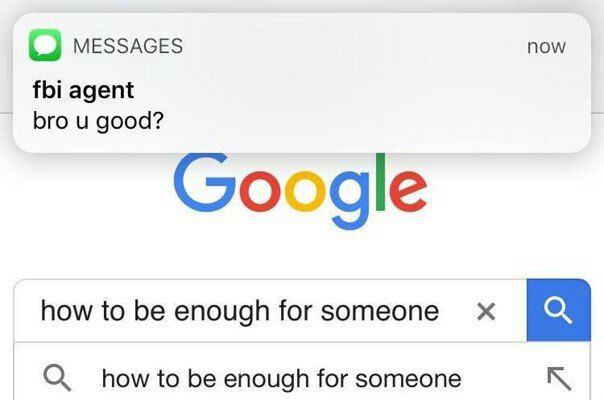This screenshot has height=400, width=604.
Task: Clear the search text with the X
Action: coord(486,311)
